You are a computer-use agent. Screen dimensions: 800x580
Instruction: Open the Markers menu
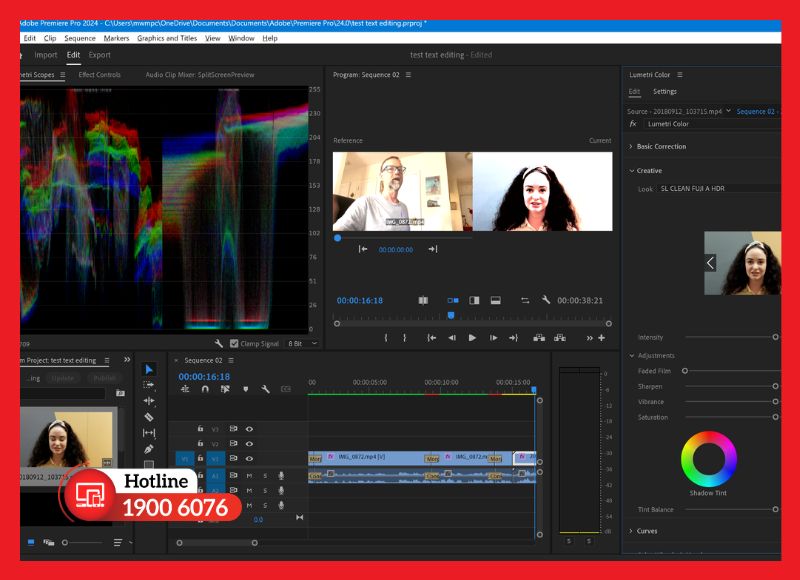116,38
